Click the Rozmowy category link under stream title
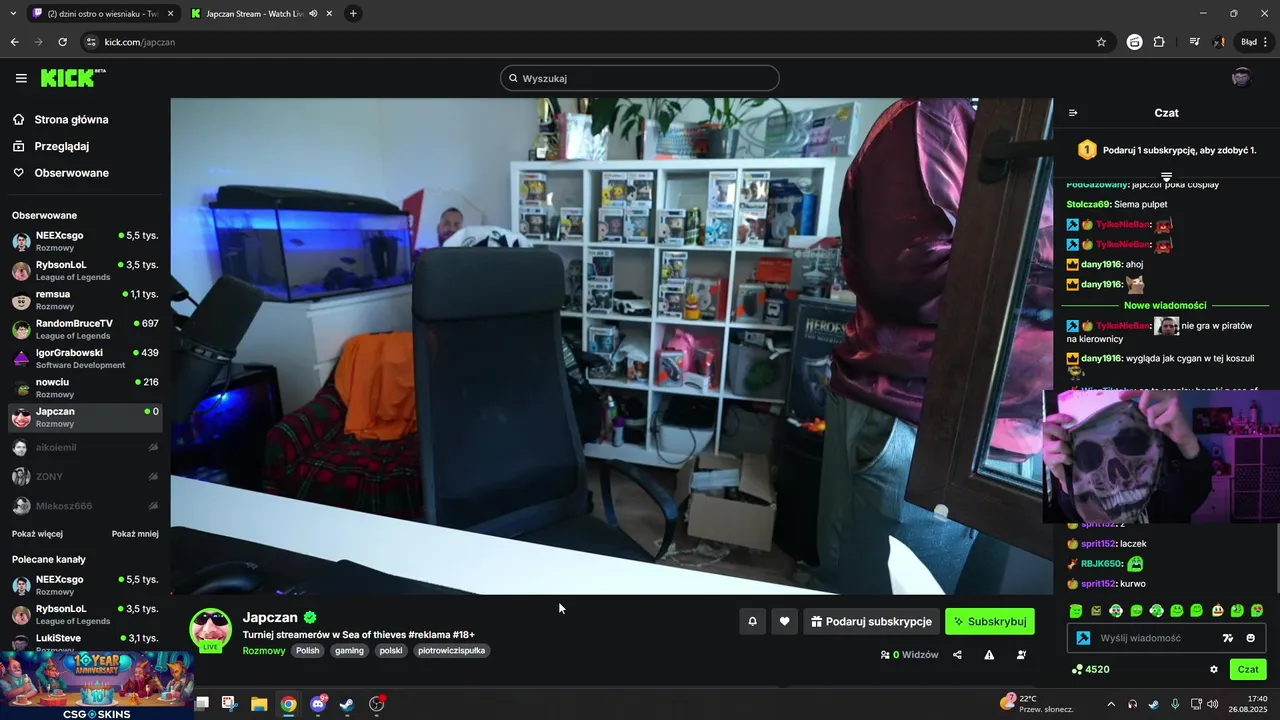Image resolution: width=1280 pixels, height=720 pixels. point(264,651)
